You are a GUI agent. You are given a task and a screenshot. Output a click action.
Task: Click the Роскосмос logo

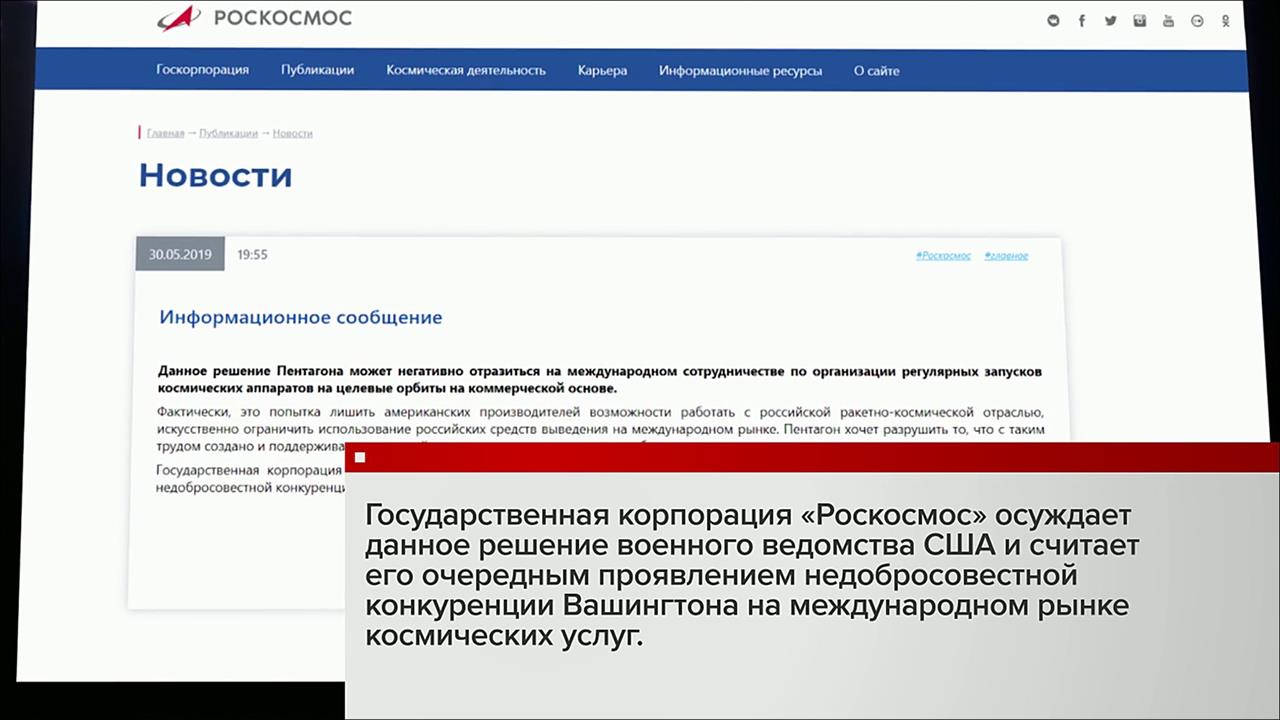coord(254,18)
